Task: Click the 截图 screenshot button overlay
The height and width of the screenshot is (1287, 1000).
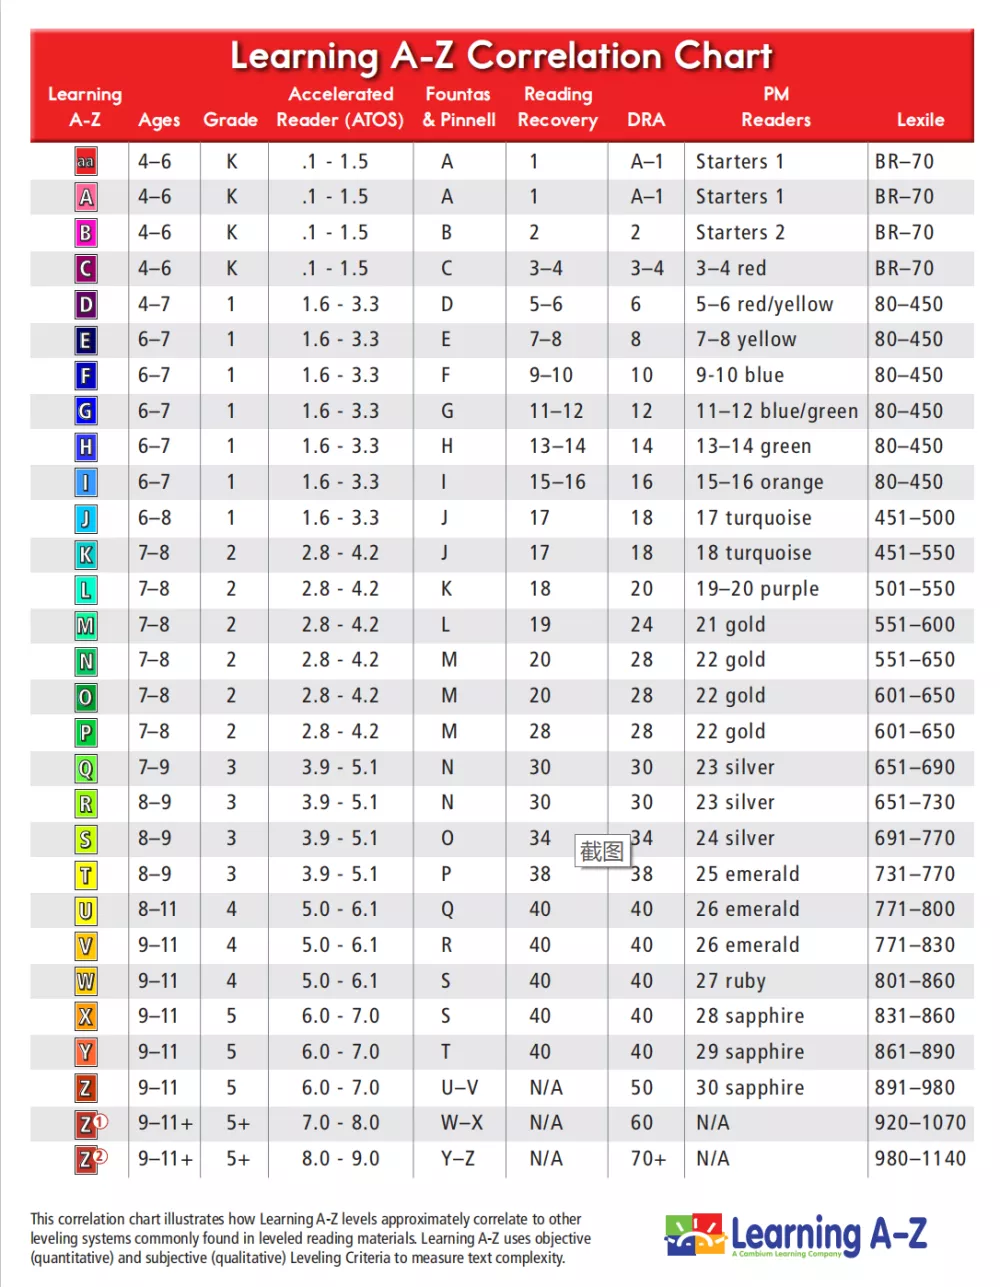Action: tap(602, 851)
